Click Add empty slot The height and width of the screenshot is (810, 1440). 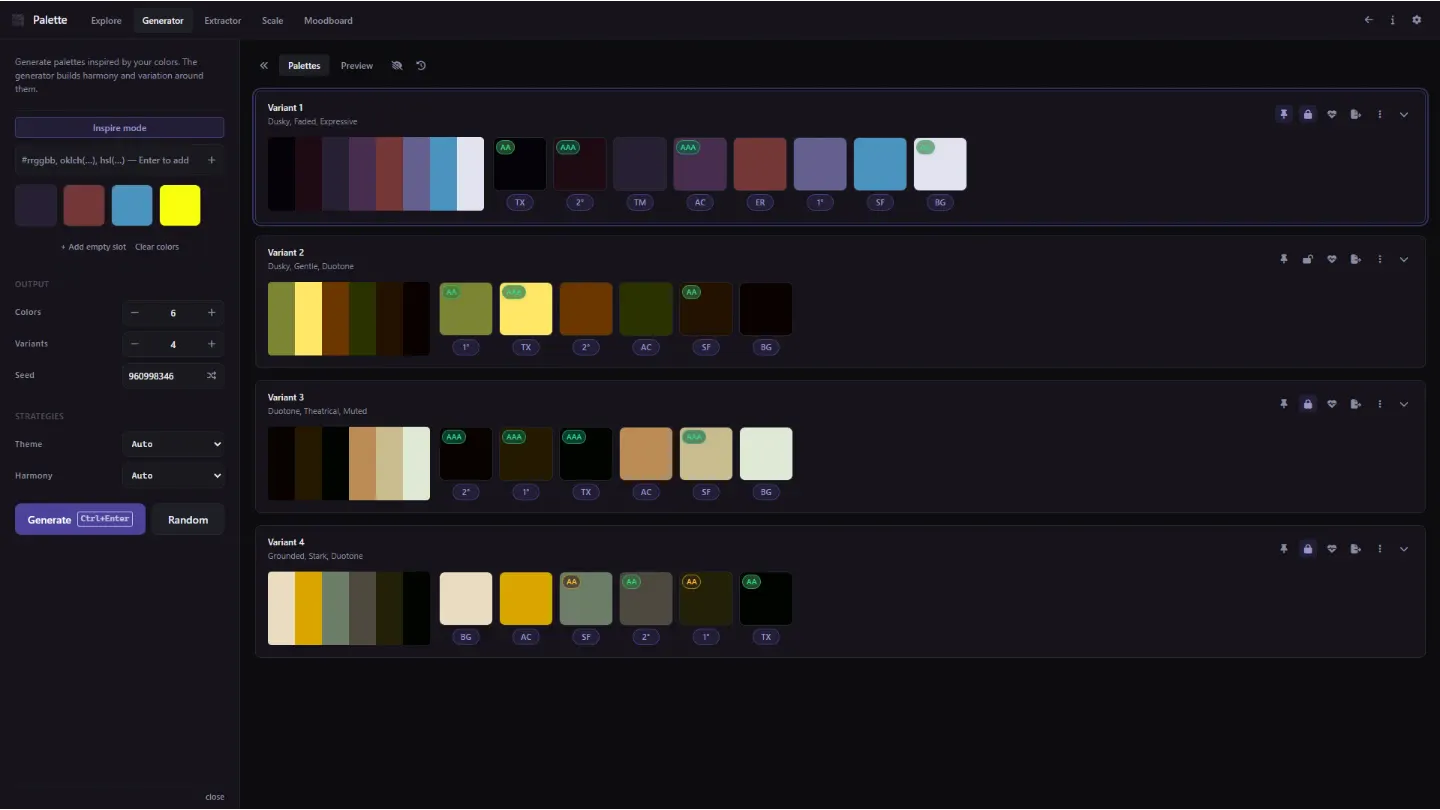tap(93, 247)
